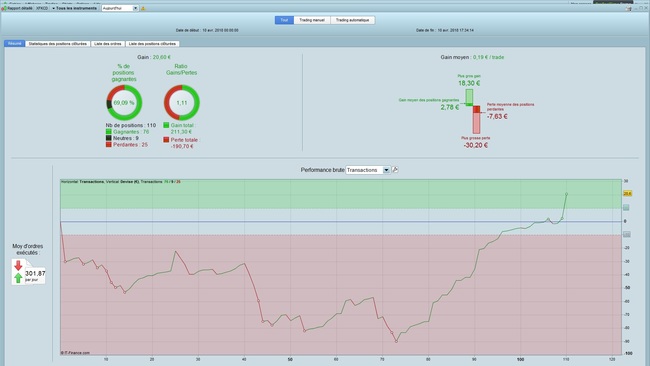Click the green Gagnantes legend swatch
The image size is (650, 366).
pyautogui.click(x=109, y=131)
